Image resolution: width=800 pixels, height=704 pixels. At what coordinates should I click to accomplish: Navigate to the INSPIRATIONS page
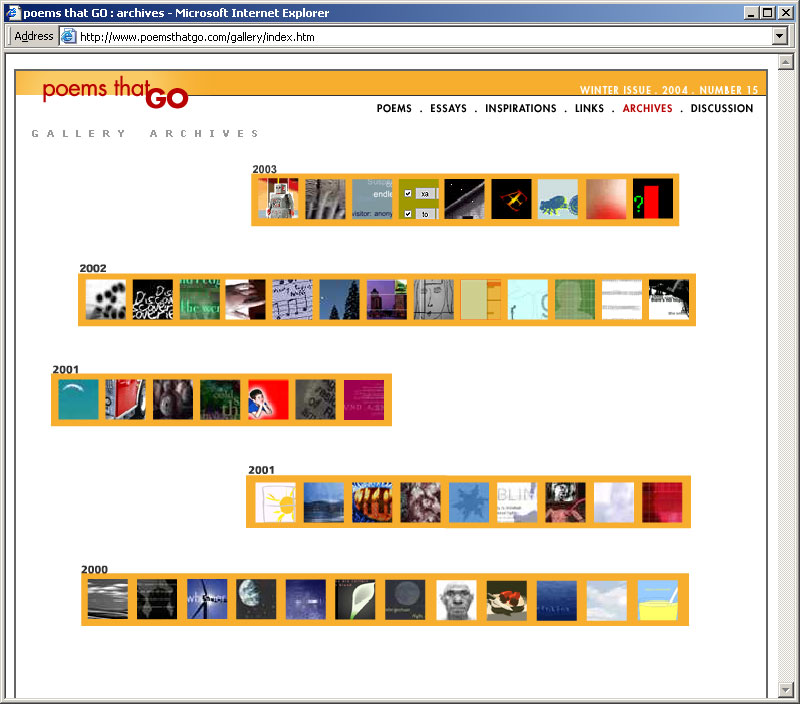pyautogui.click(x=520, y=108)
